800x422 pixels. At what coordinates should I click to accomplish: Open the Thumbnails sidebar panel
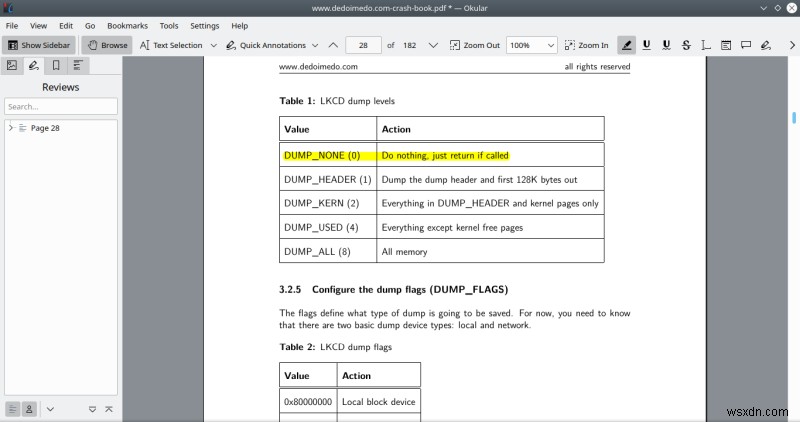click(x=12, y=66)
